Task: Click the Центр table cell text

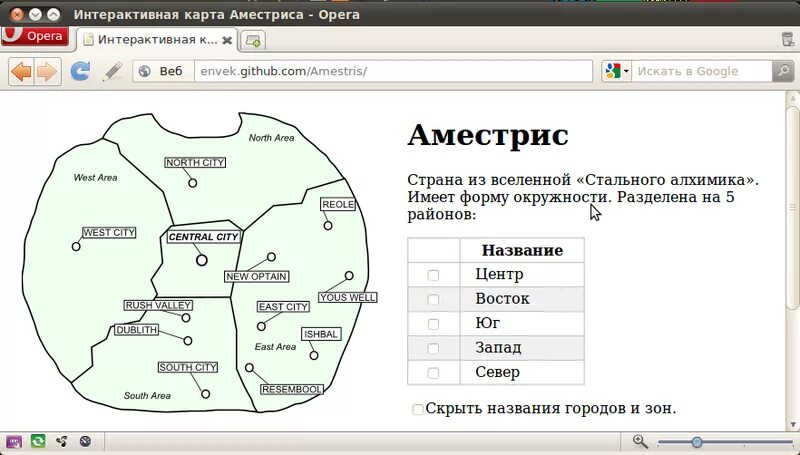Action: (x=499, y=274)
